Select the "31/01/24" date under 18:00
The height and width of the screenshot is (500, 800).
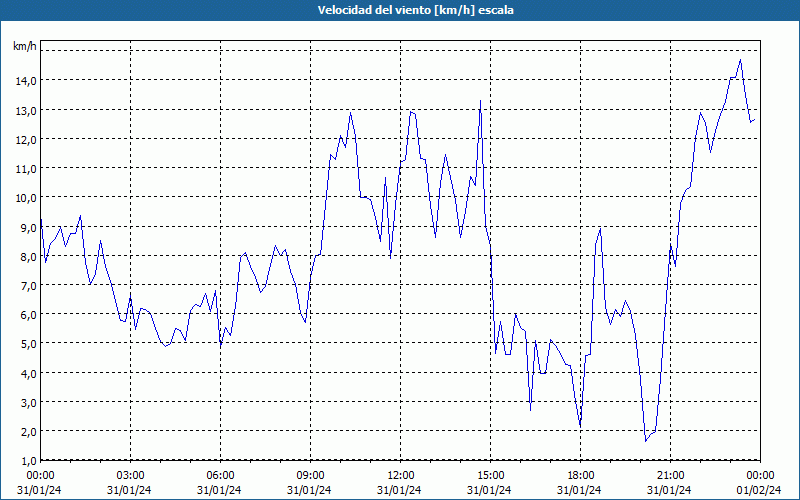580,490
